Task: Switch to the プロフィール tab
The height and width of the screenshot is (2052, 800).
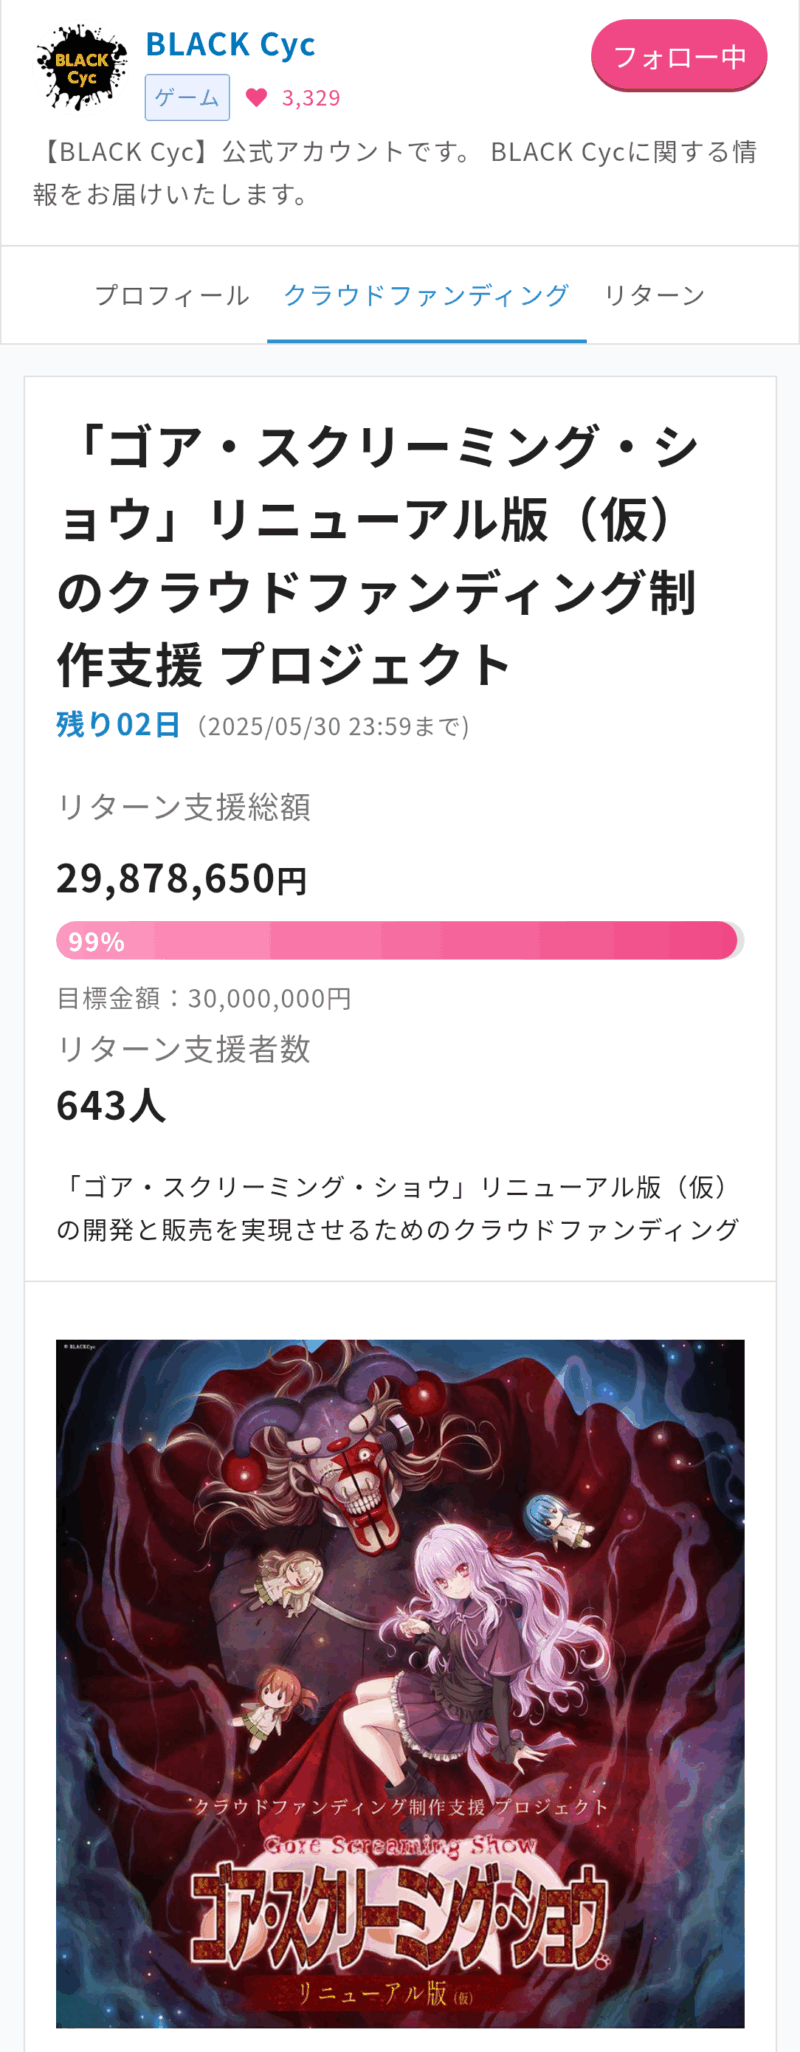Action: [172, 295]
